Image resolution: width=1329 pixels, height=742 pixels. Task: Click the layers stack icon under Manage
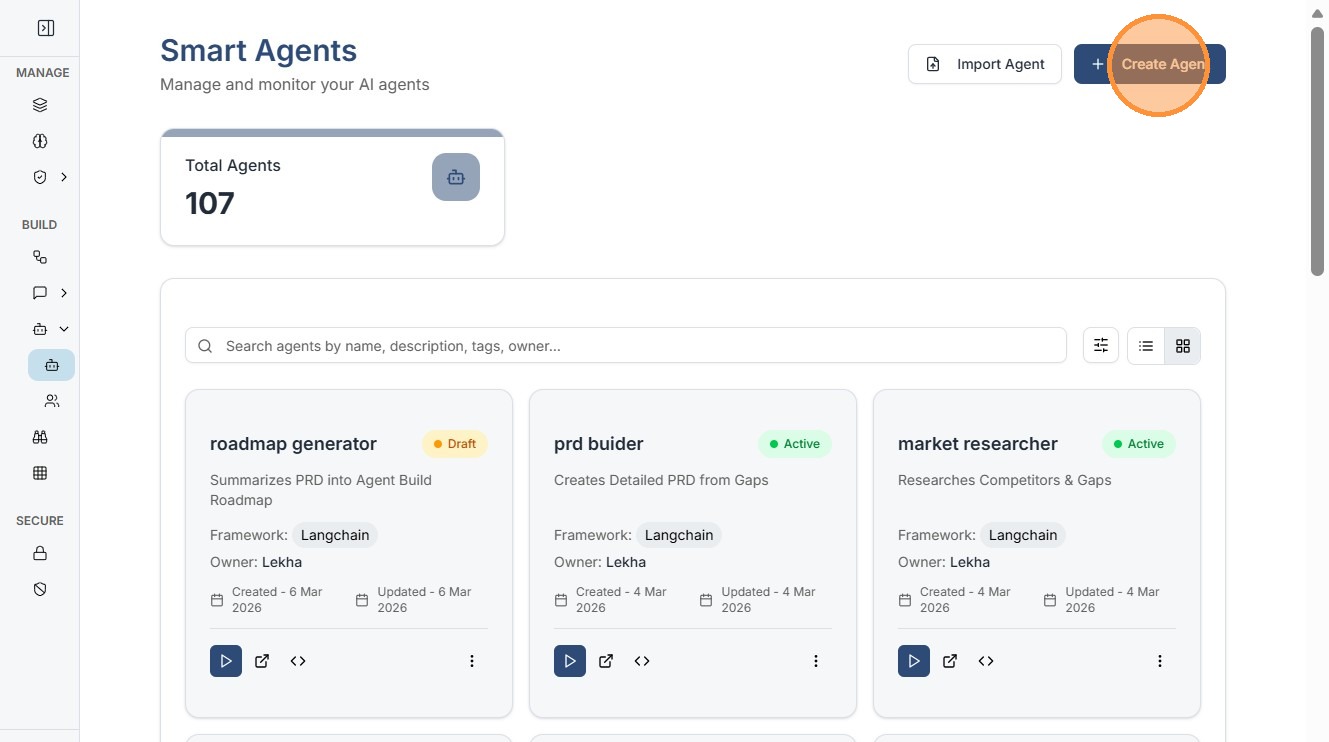coord(40,105)
